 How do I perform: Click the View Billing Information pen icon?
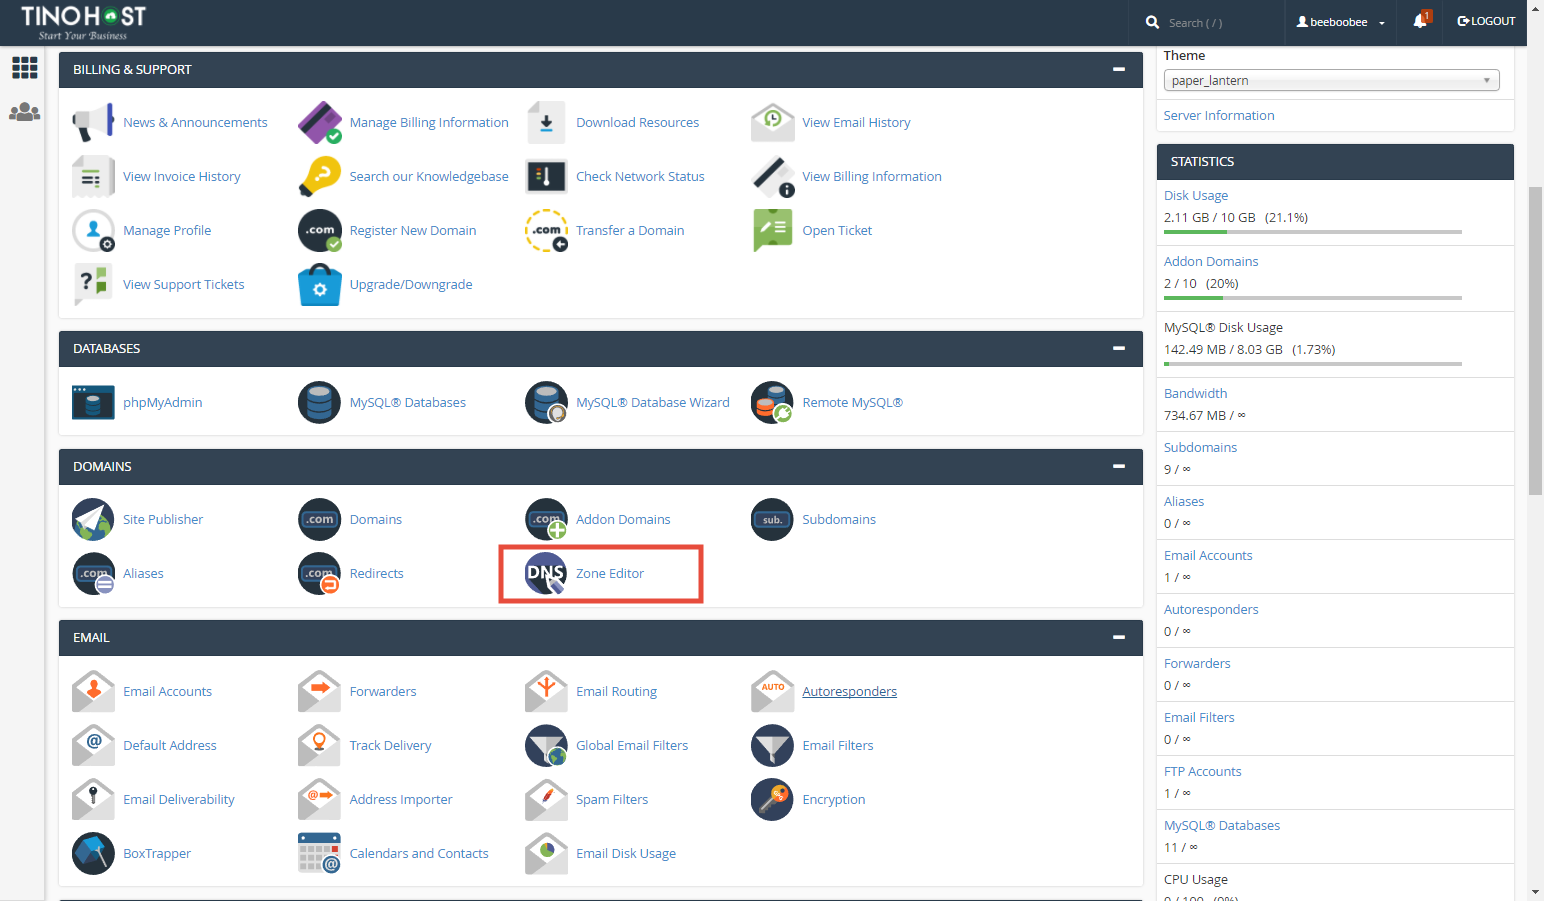[x=772, y=177]
